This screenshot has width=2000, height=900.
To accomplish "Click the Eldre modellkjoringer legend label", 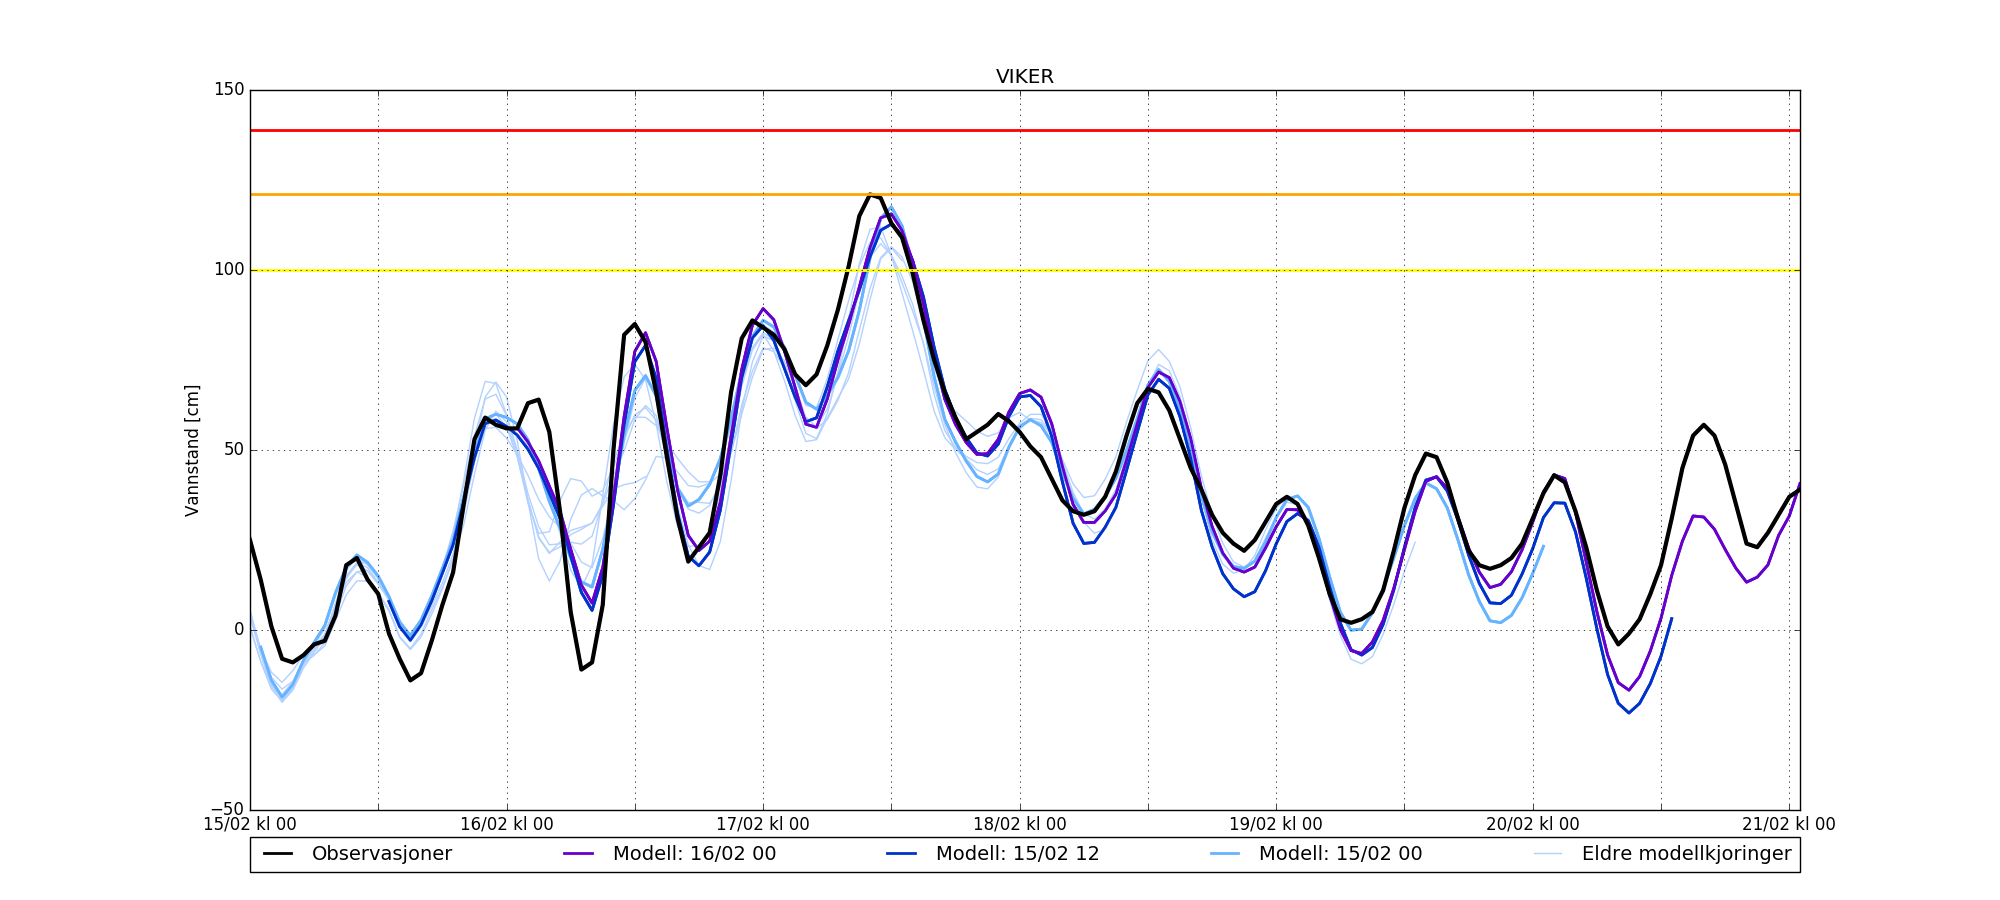I will point(1687,854).
